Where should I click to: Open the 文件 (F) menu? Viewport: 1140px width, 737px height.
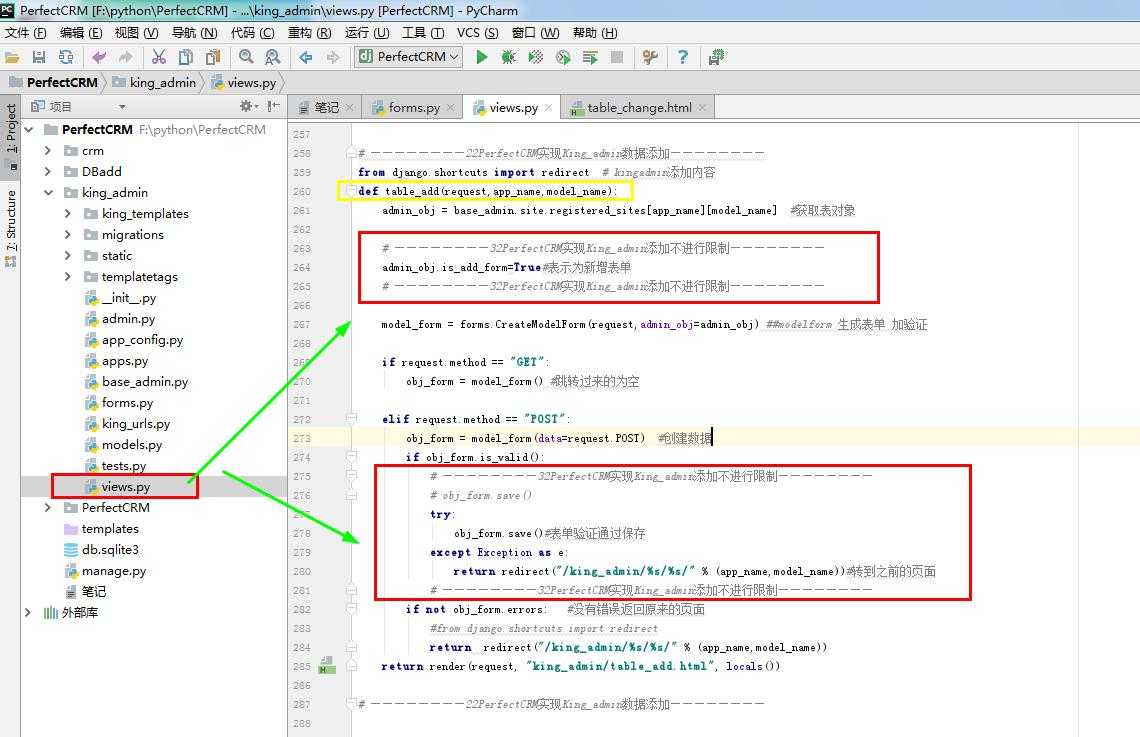pyautogui.click(x=25, y=33)
